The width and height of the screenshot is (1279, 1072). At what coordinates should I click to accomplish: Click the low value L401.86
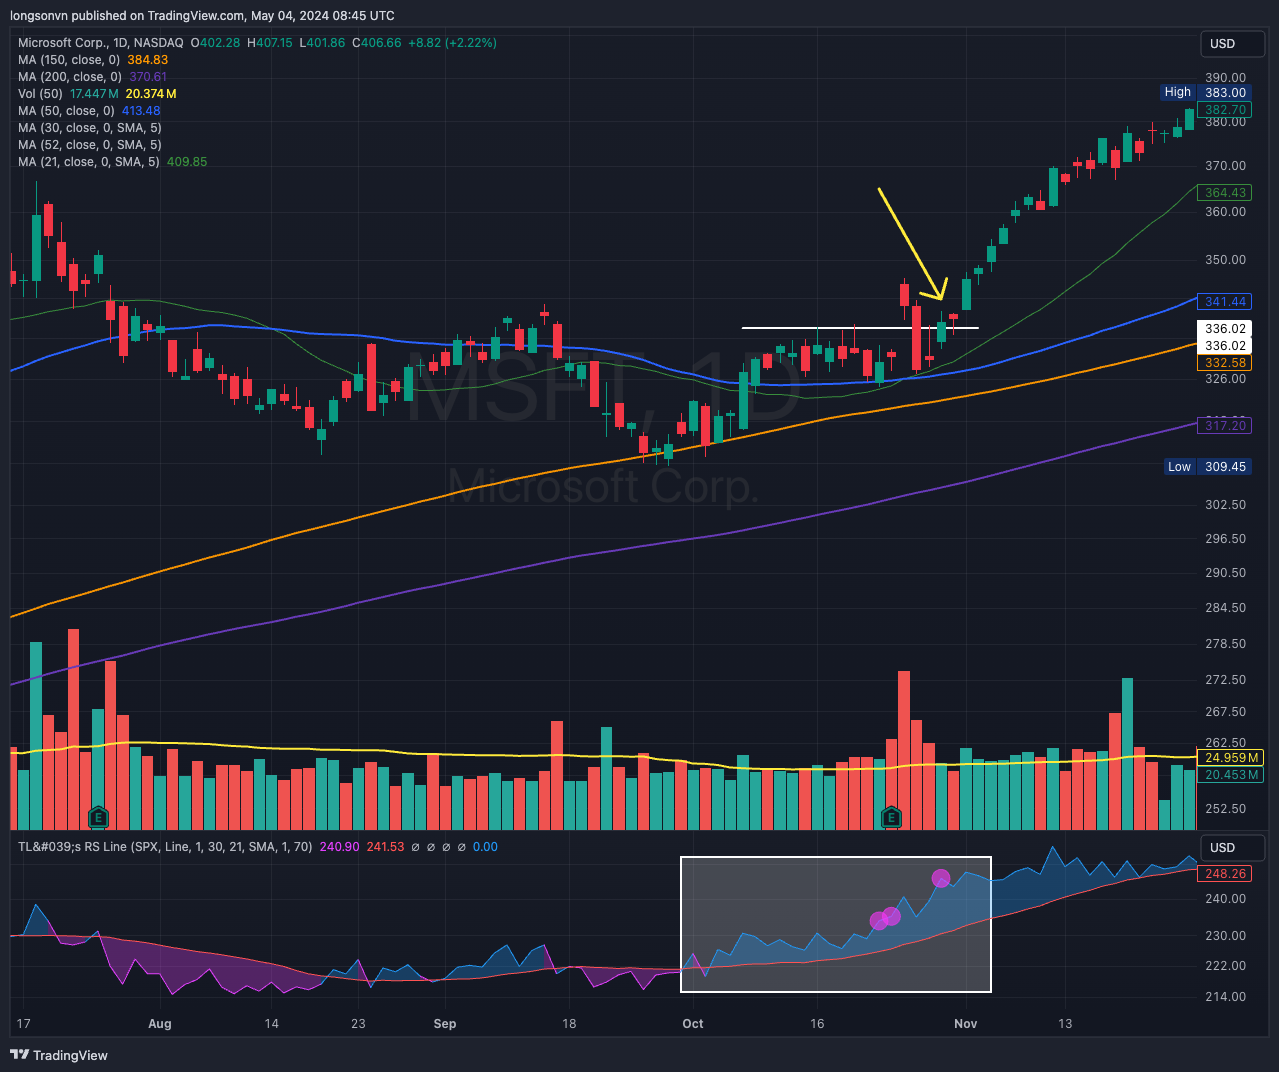point(322,43)
